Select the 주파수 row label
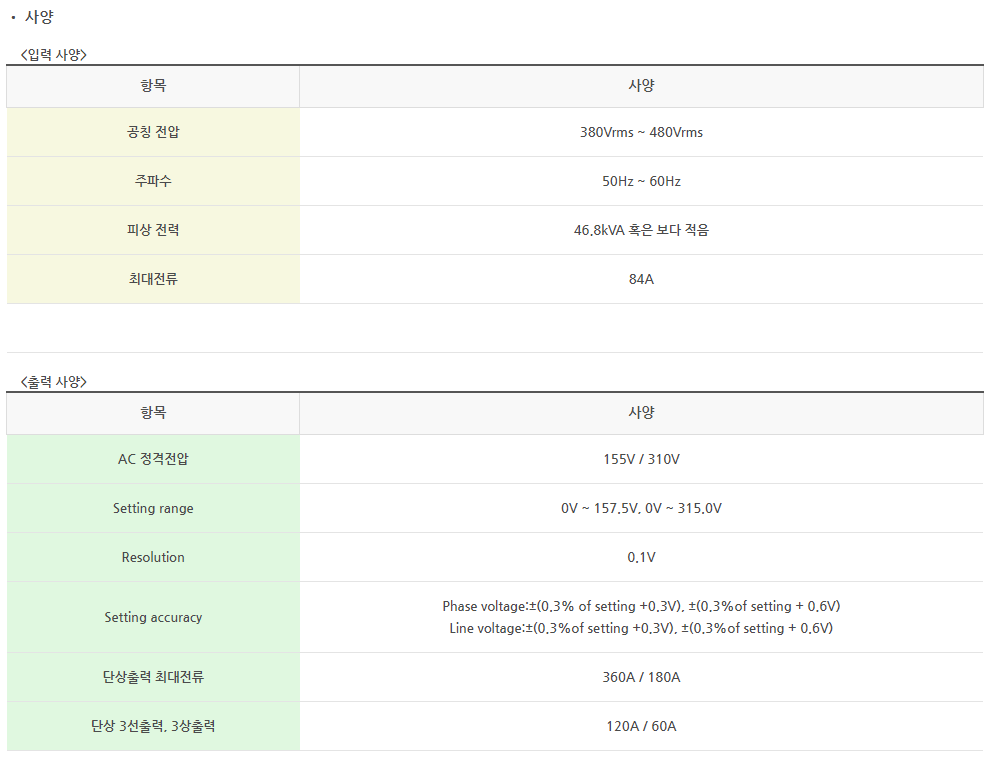The image size is (989, 767). coord(153,181)
